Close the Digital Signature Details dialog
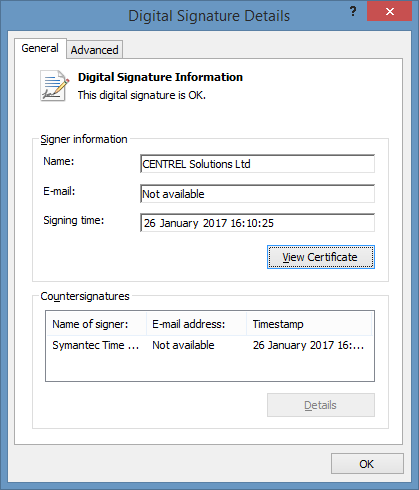Screen dimensions: 419x490 pyautogui.click(x=389, y=12)
